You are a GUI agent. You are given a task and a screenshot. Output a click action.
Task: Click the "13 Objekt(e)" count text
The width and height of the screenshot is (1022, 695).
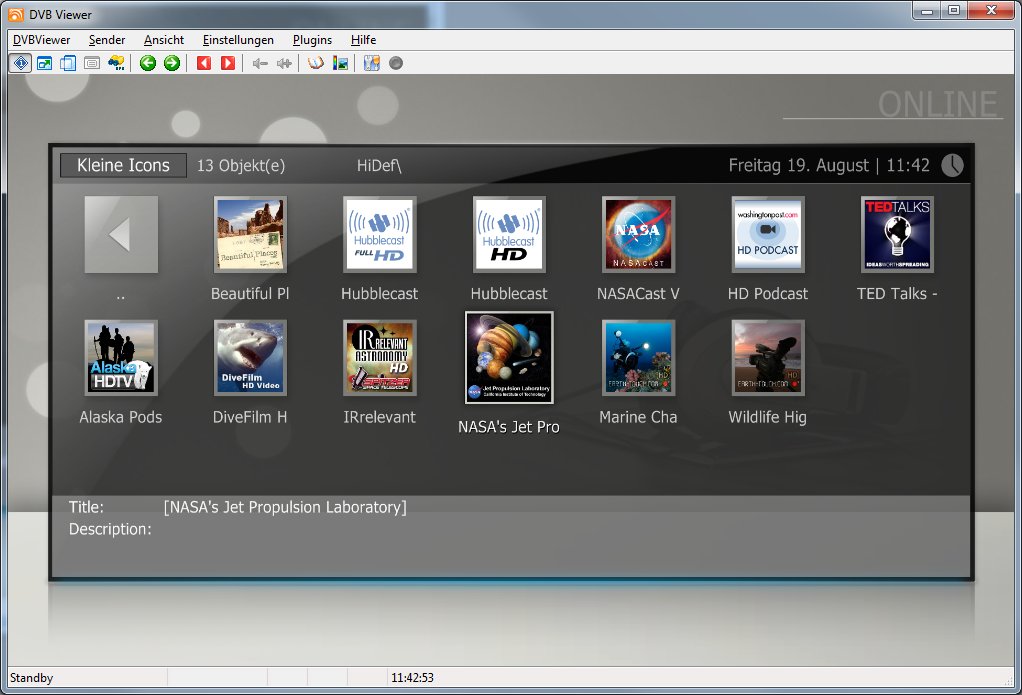241,166
